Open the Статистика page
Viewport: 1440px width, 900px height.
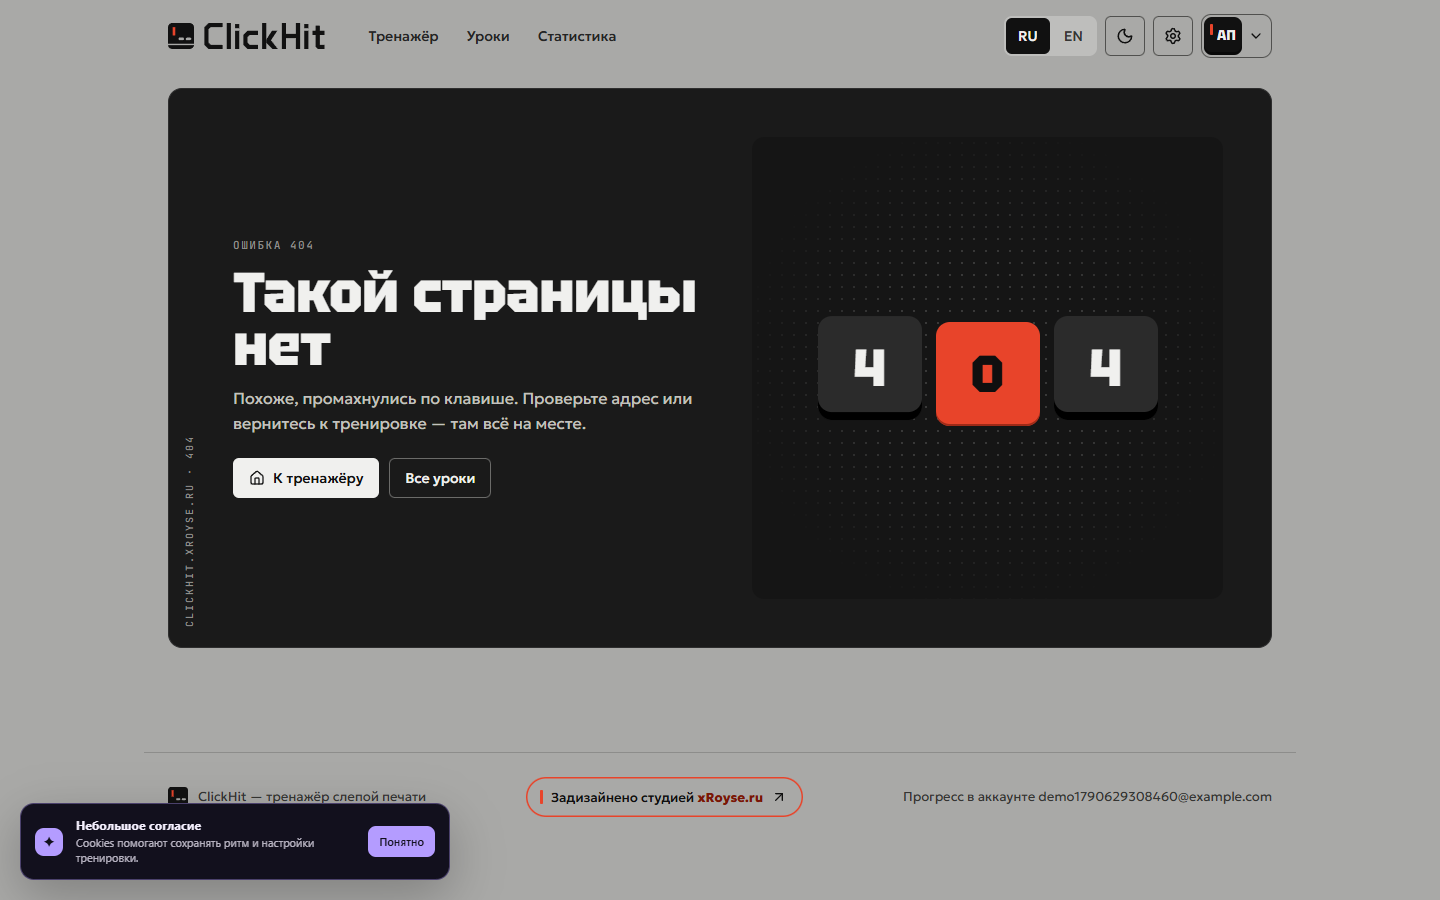coord(577,36)
